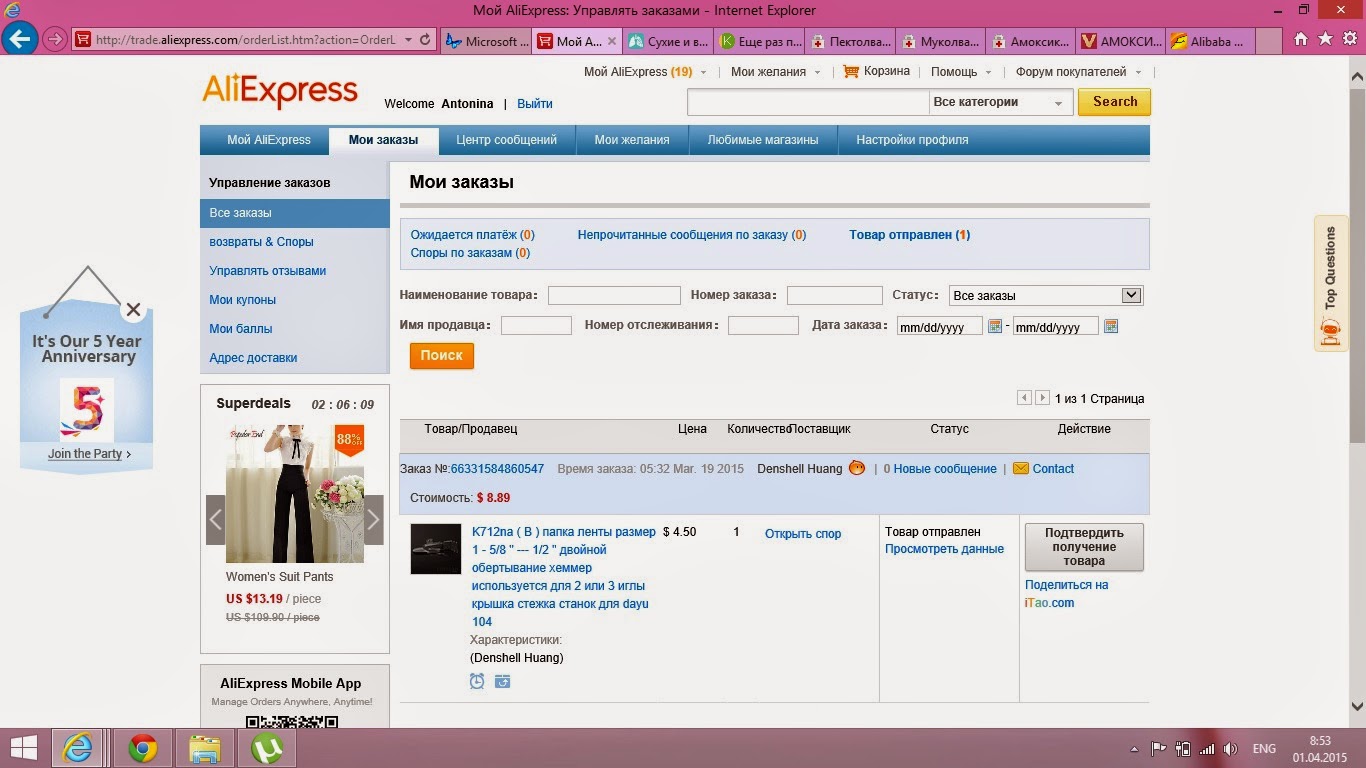Click the main search input field

pyautogui.click(x=808, y=102)
